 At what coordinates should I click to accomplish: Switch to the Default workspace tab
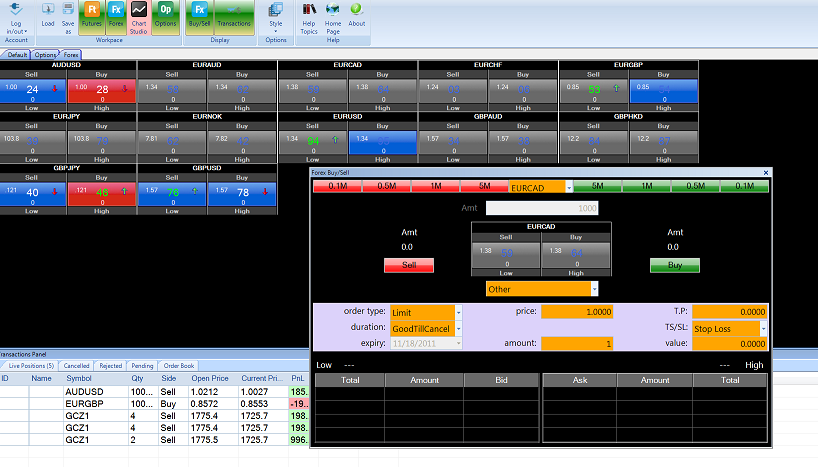tap(16, 55)
